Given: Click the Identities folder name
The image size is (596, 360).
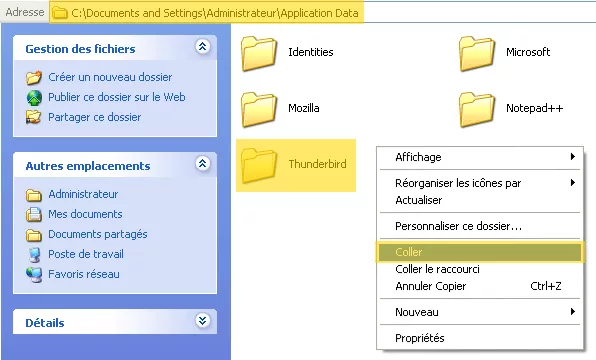Looking at the screenshot, I should [x=311, y=52].
